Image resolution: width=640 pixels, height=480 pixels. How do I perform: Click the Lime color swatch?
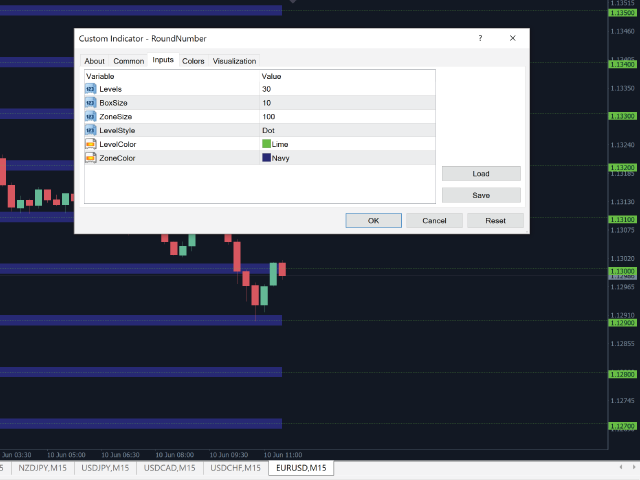click(x=267, y=144)
